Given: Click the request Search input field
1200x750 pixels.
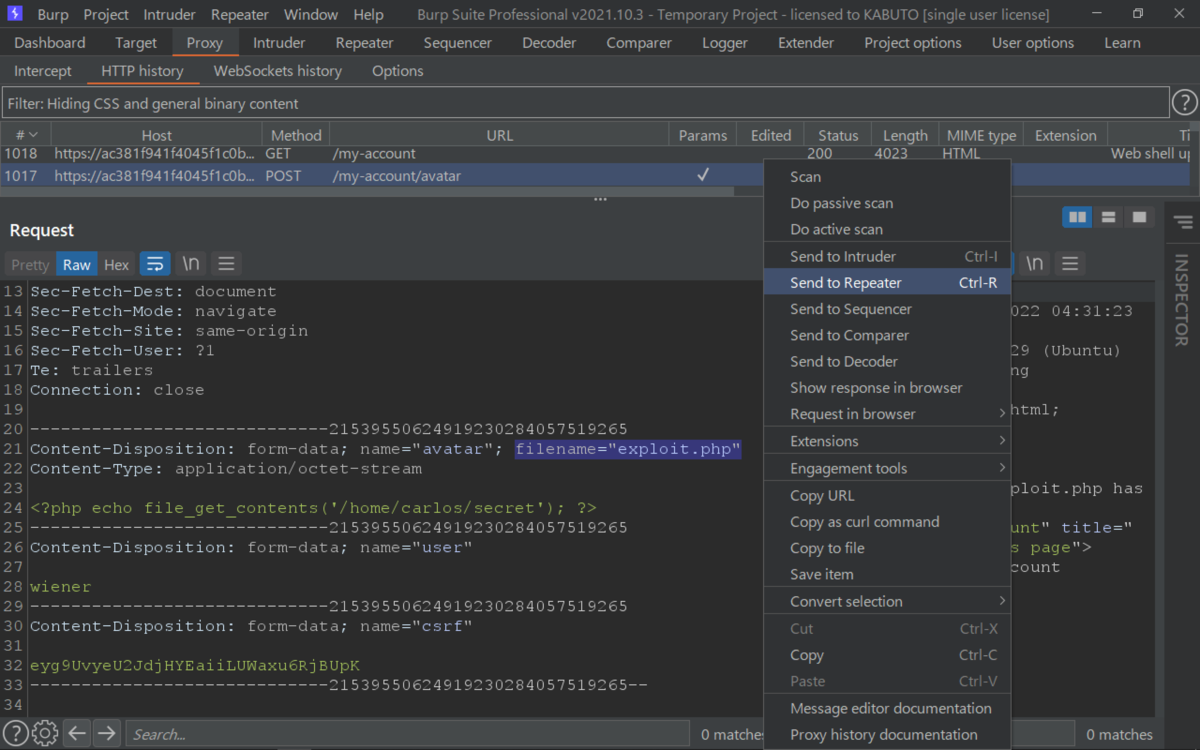Looking at the screenshot, I should (407, 734).
